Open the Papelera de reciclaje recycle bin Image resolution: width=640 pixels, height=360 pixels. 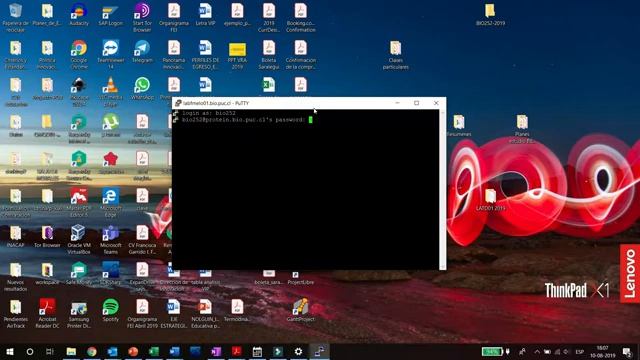tap(16, 18)
